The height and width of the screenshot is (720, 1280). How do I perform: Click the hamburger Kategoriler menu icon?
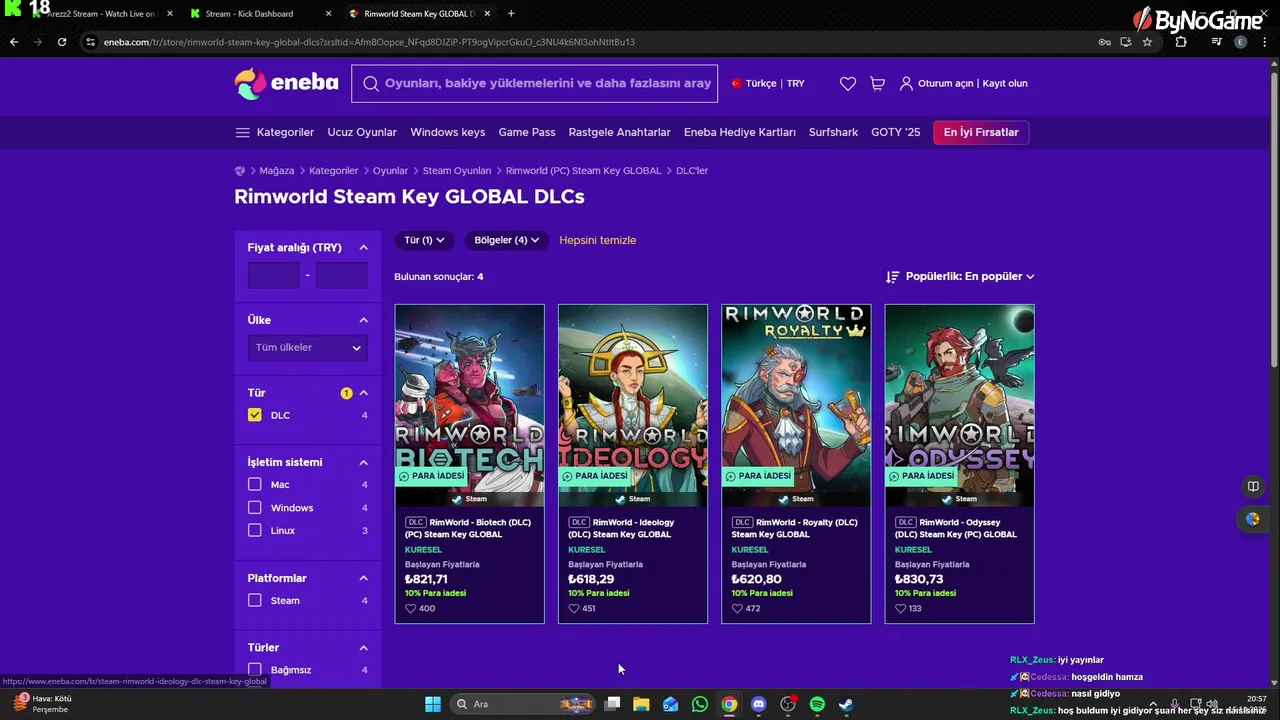point(242,132)
